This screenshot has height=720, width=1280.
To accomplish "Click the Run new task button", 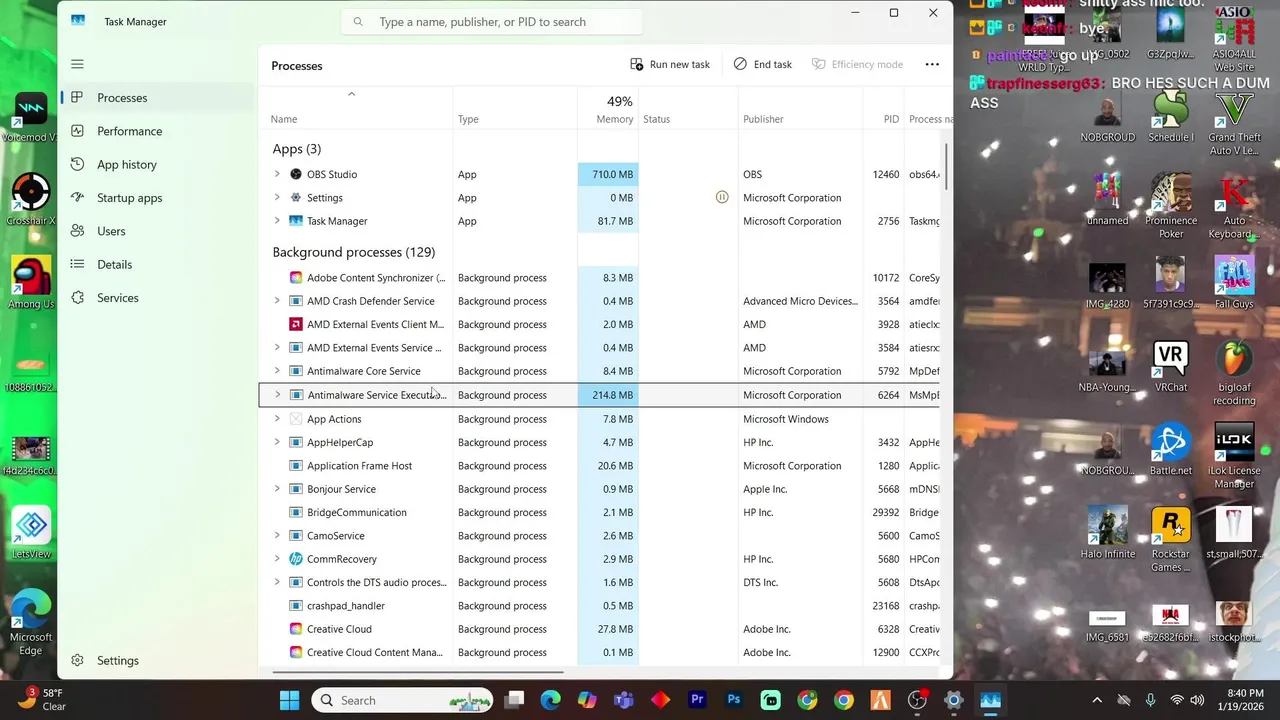I will coord(670,64).
